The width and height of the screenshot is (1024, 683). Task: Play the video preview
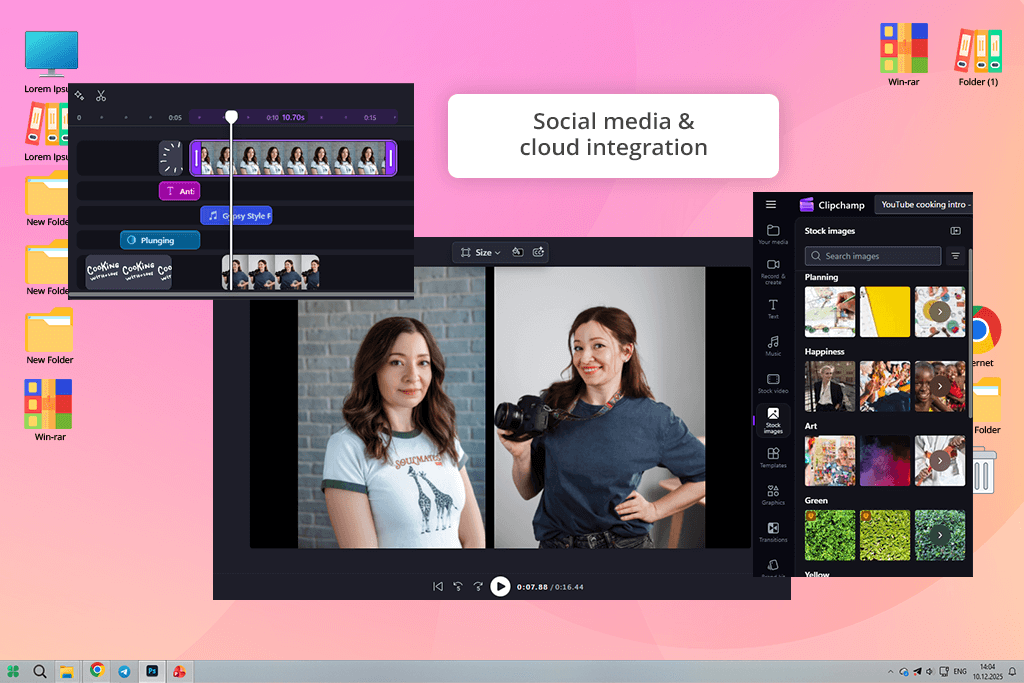500,586
